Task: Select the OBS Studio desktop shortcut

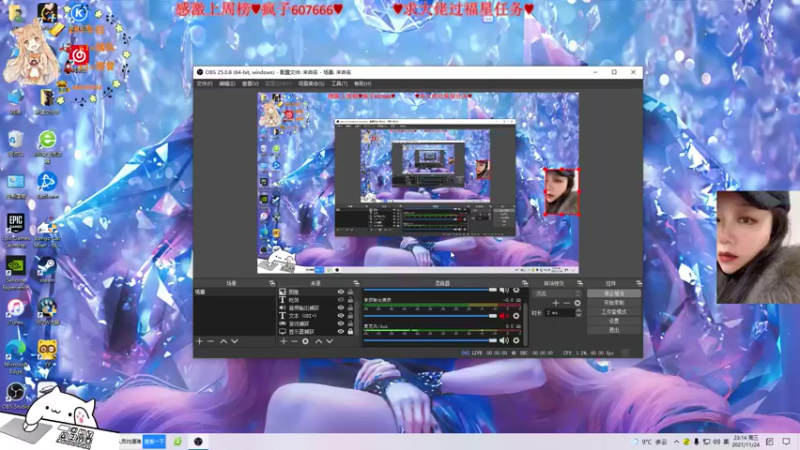Action: pyautogui.click(x=15, y=396)
